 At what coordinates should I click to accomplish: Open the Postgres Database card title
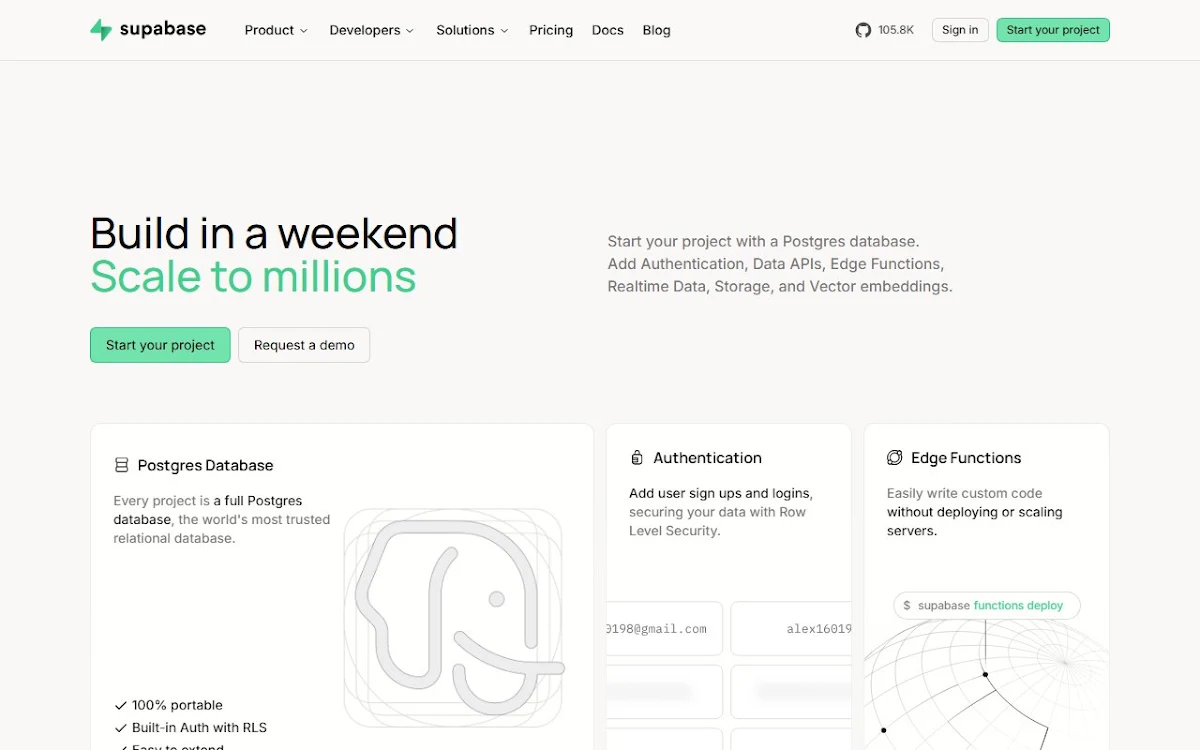205,465
